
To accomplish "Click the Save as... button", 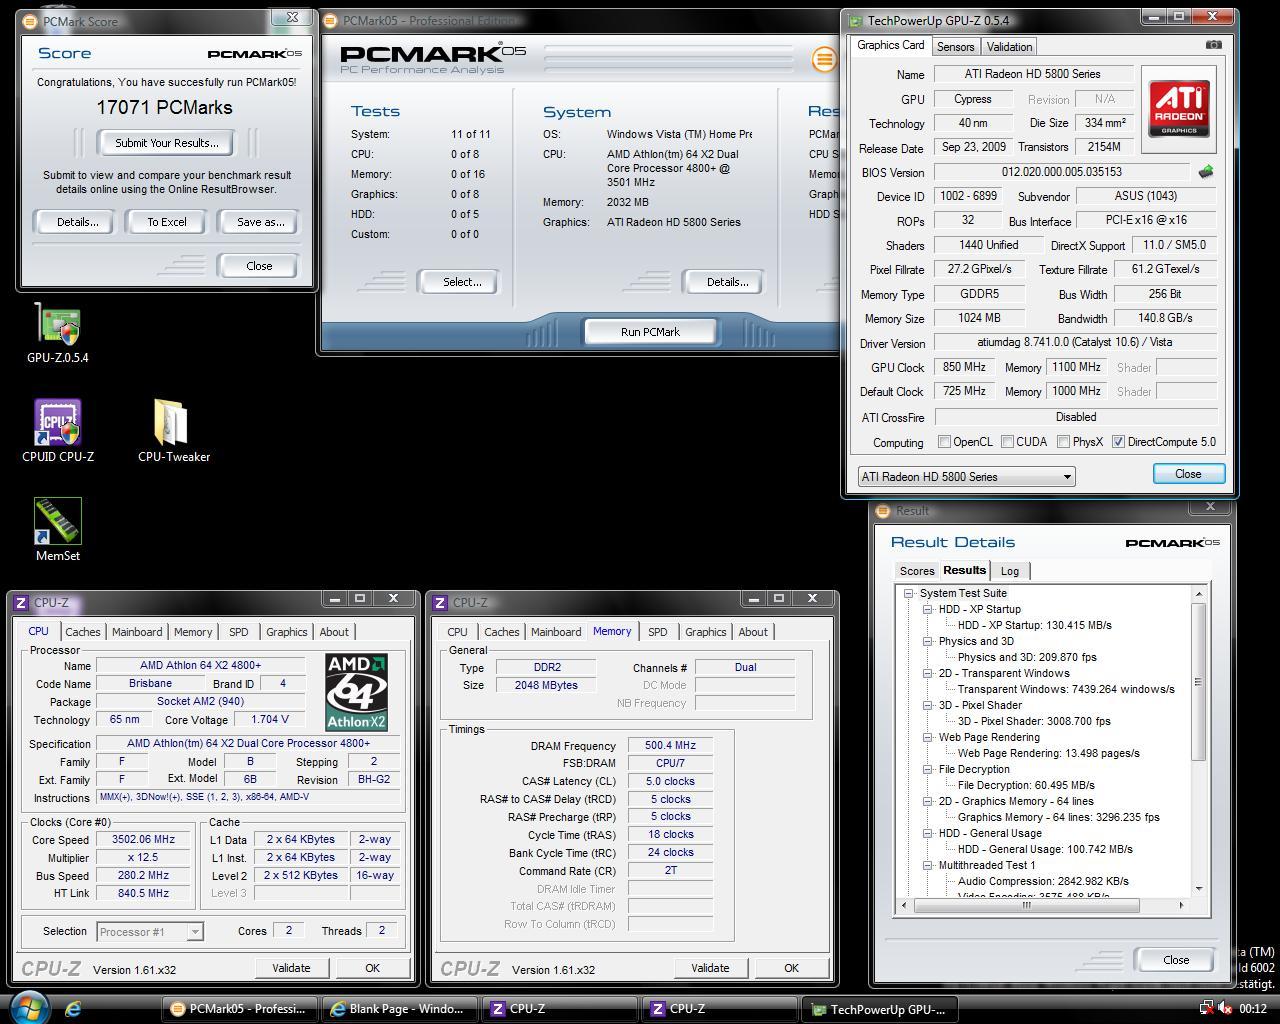I will pyautogui.click(x=260, y=222).
